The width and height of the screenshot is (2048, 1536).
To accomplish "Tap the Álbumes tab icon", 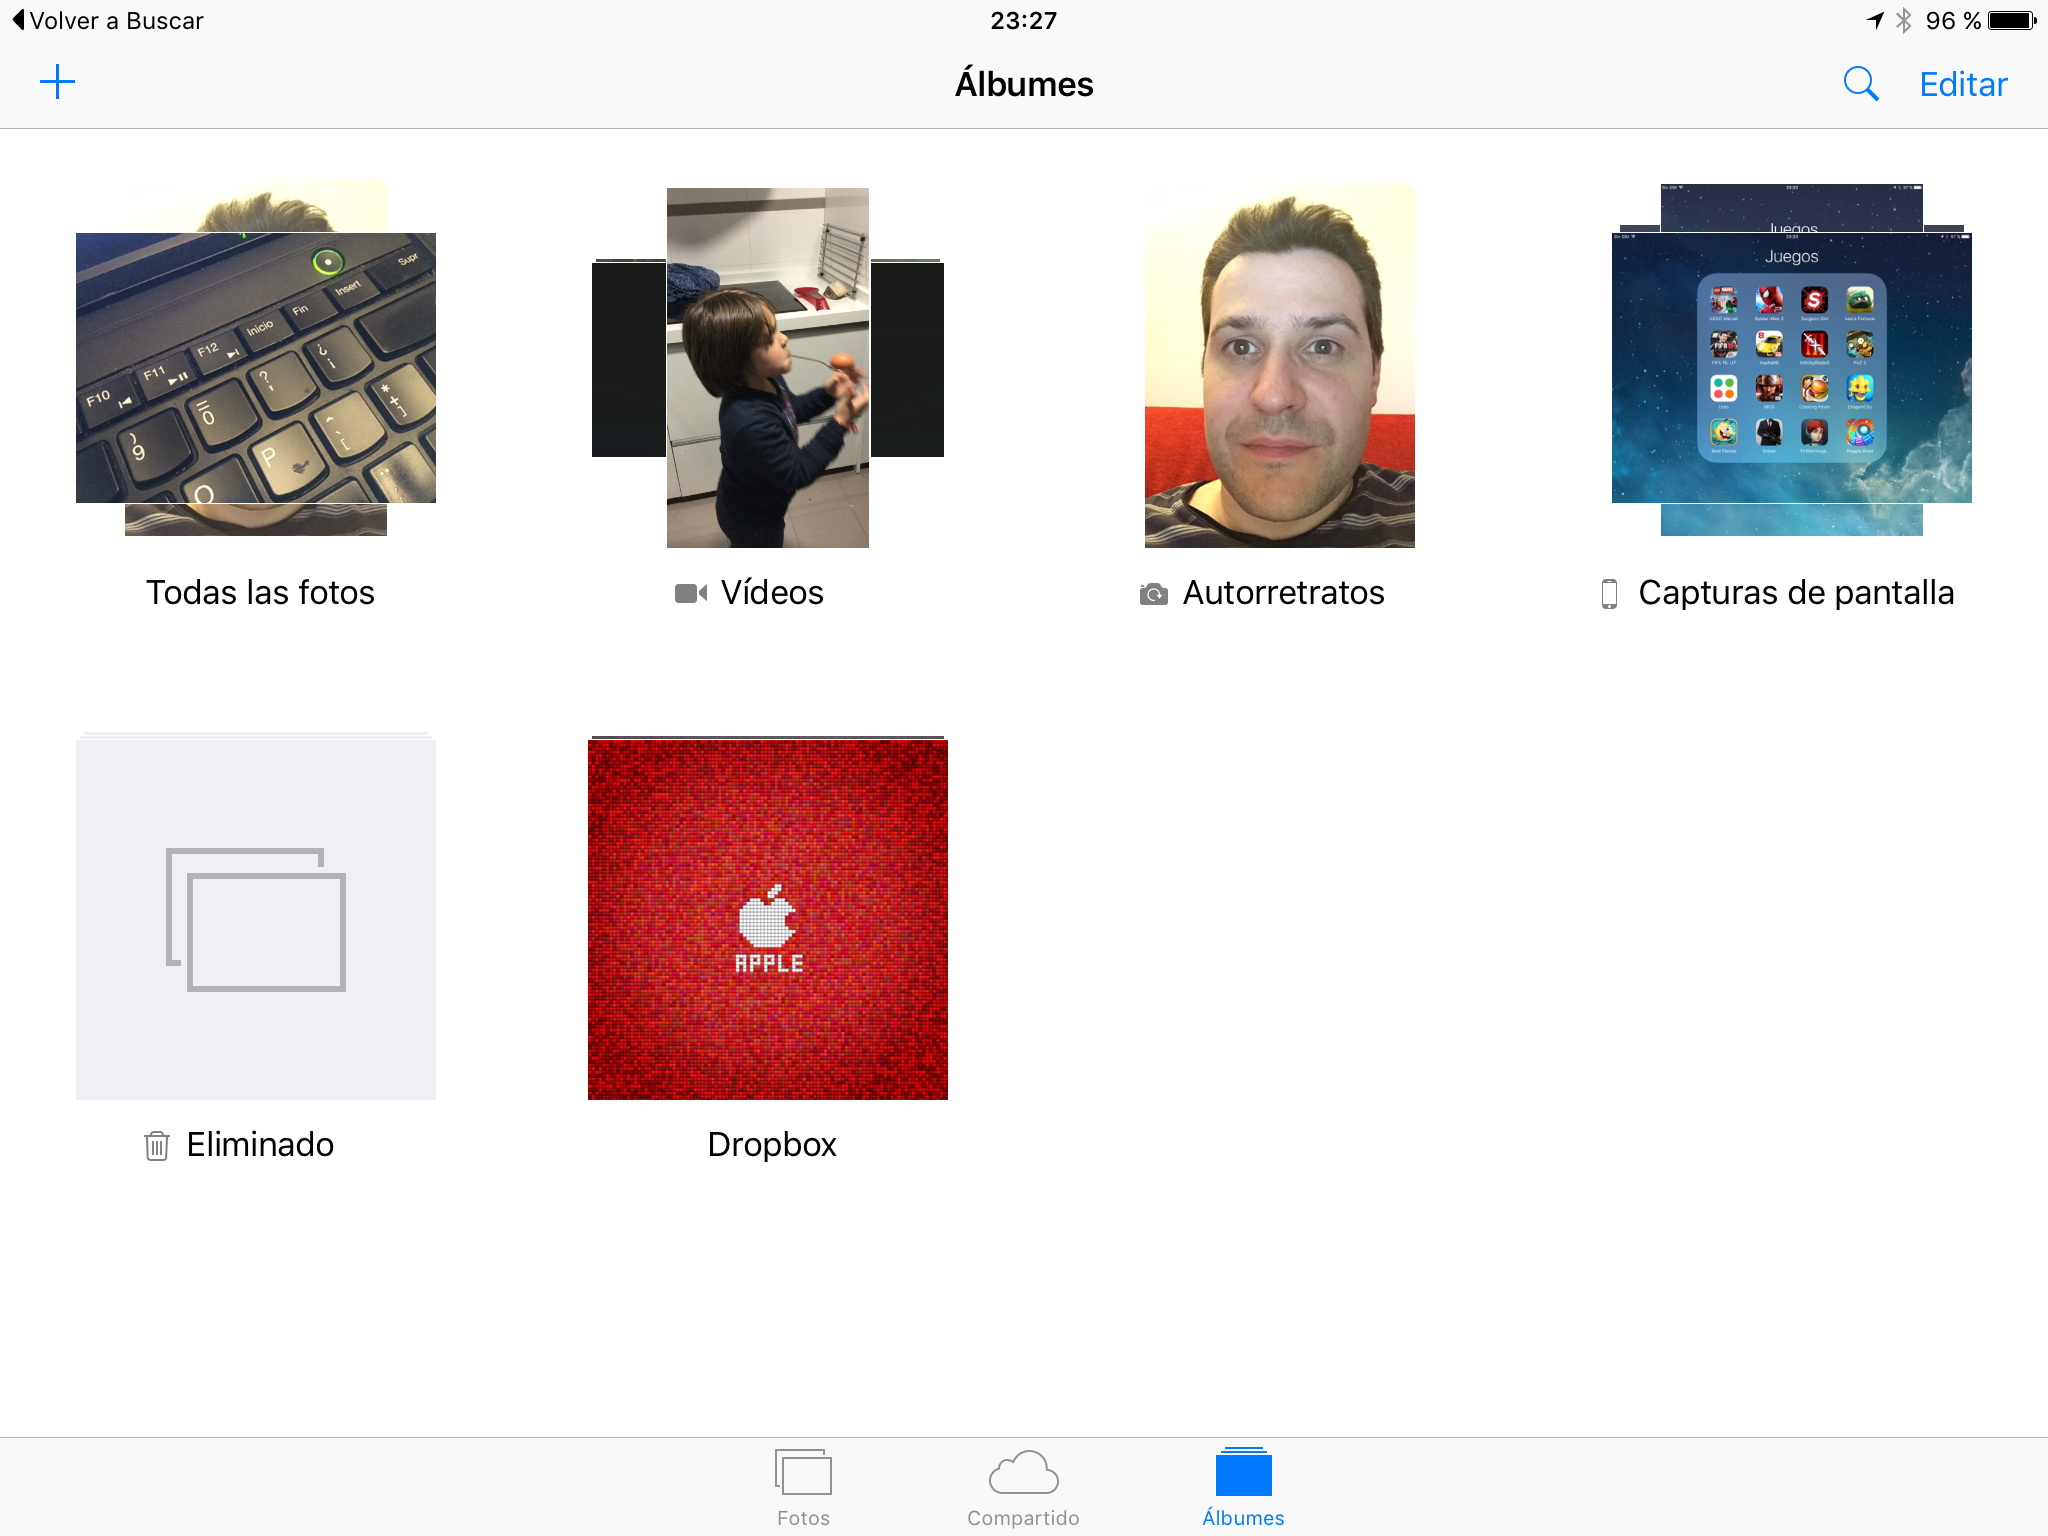I will tap(1243, 1474).
